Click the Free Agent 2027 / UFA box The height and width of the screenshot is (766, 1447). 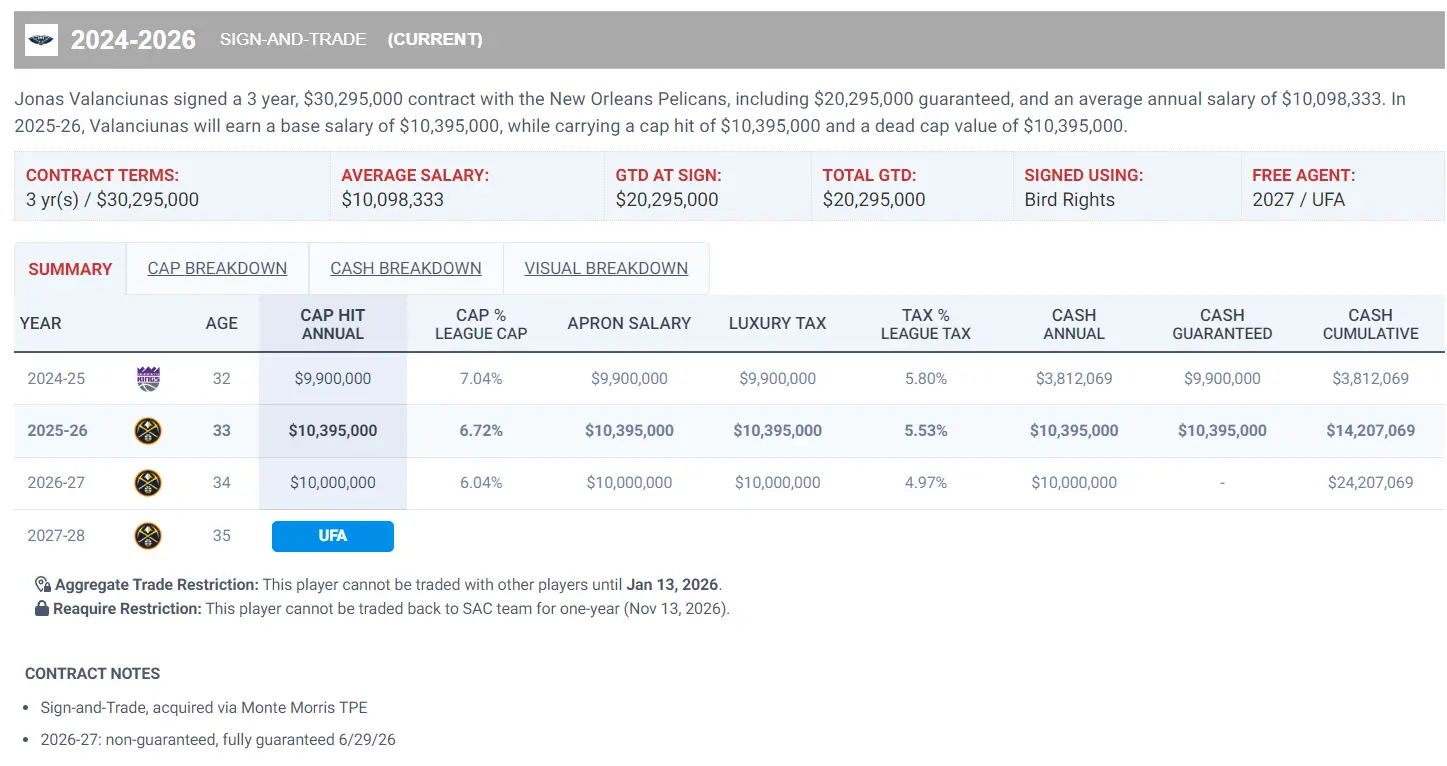1342,187
